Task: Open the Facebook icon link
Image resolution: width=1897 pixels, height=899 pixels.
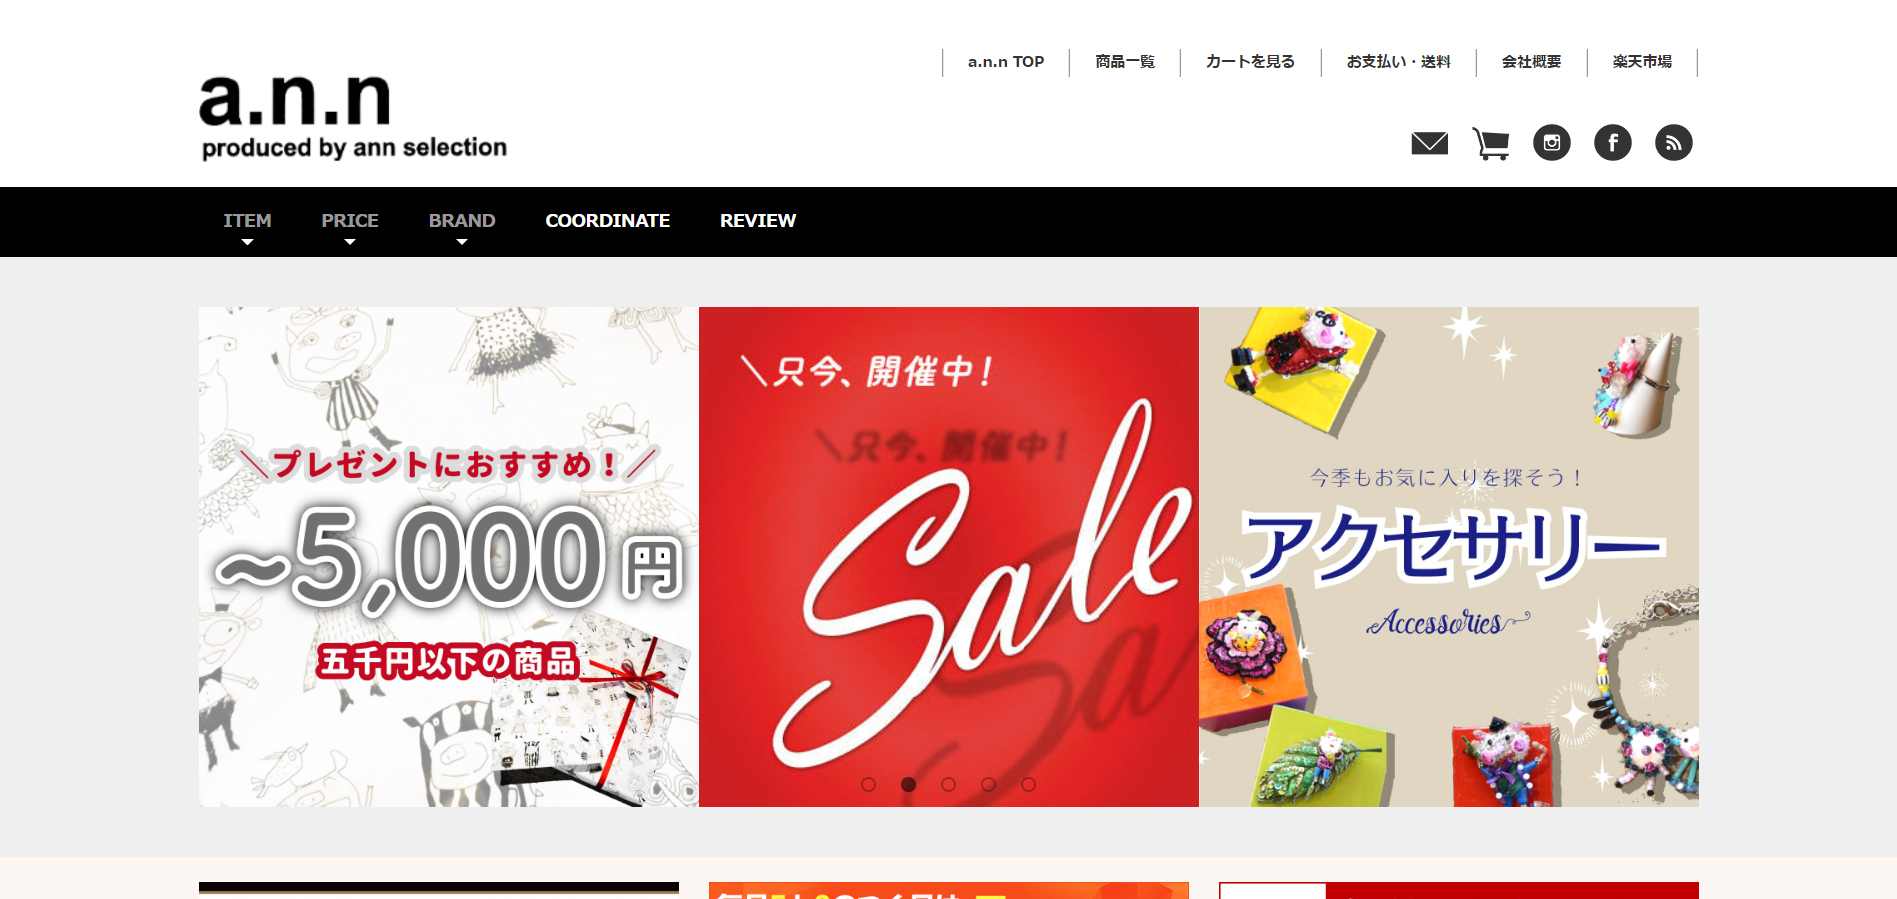Action: pyautogui.click(x=1612, y=143)
